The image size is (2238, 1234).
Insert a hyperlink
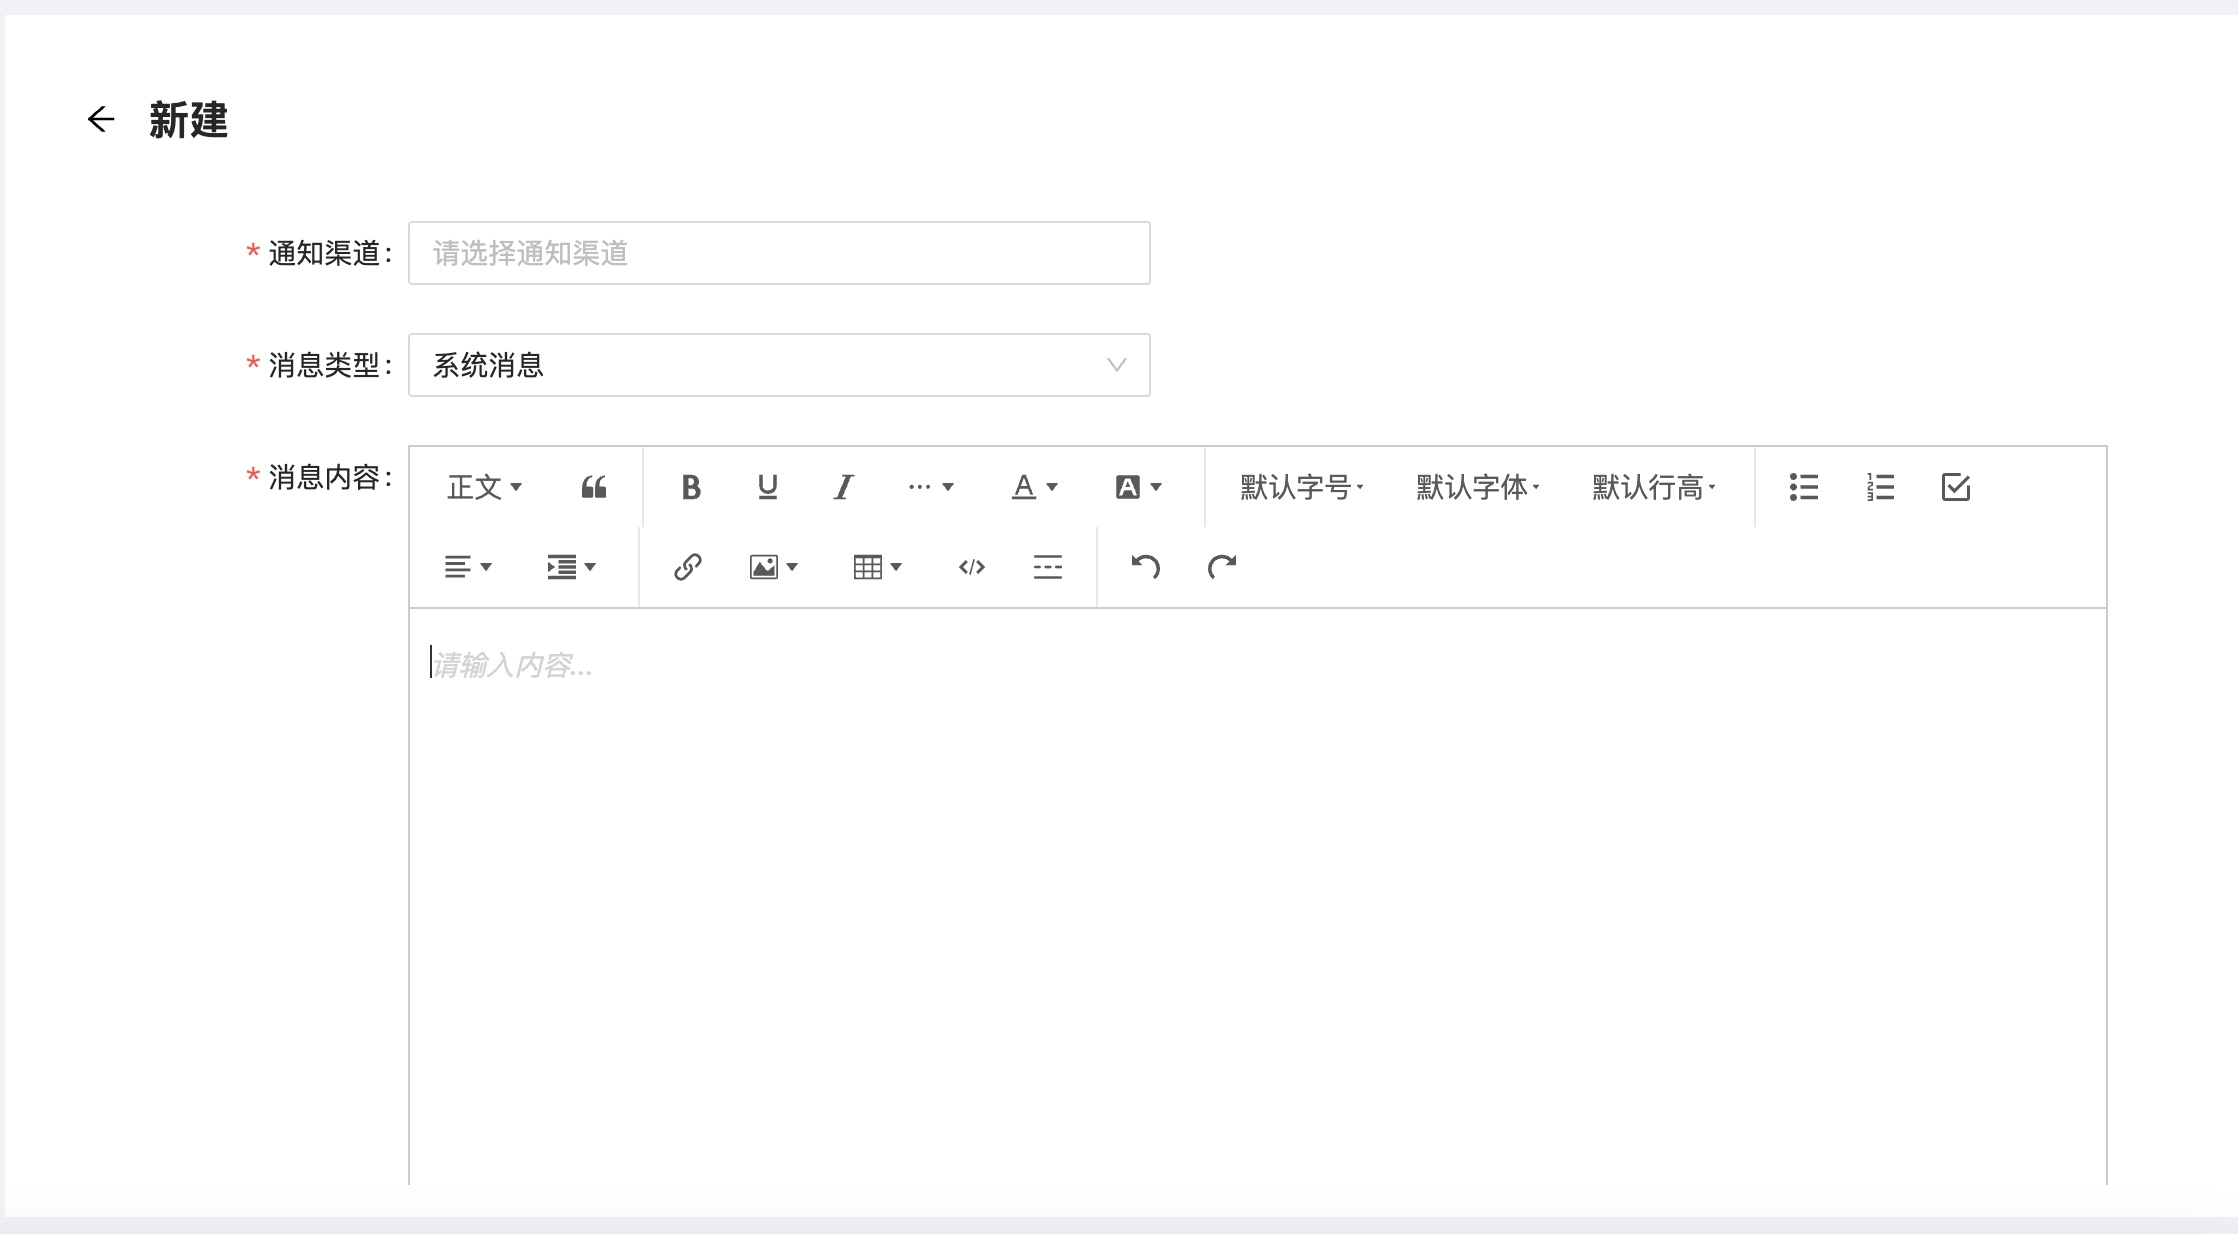tap(688, 567)
